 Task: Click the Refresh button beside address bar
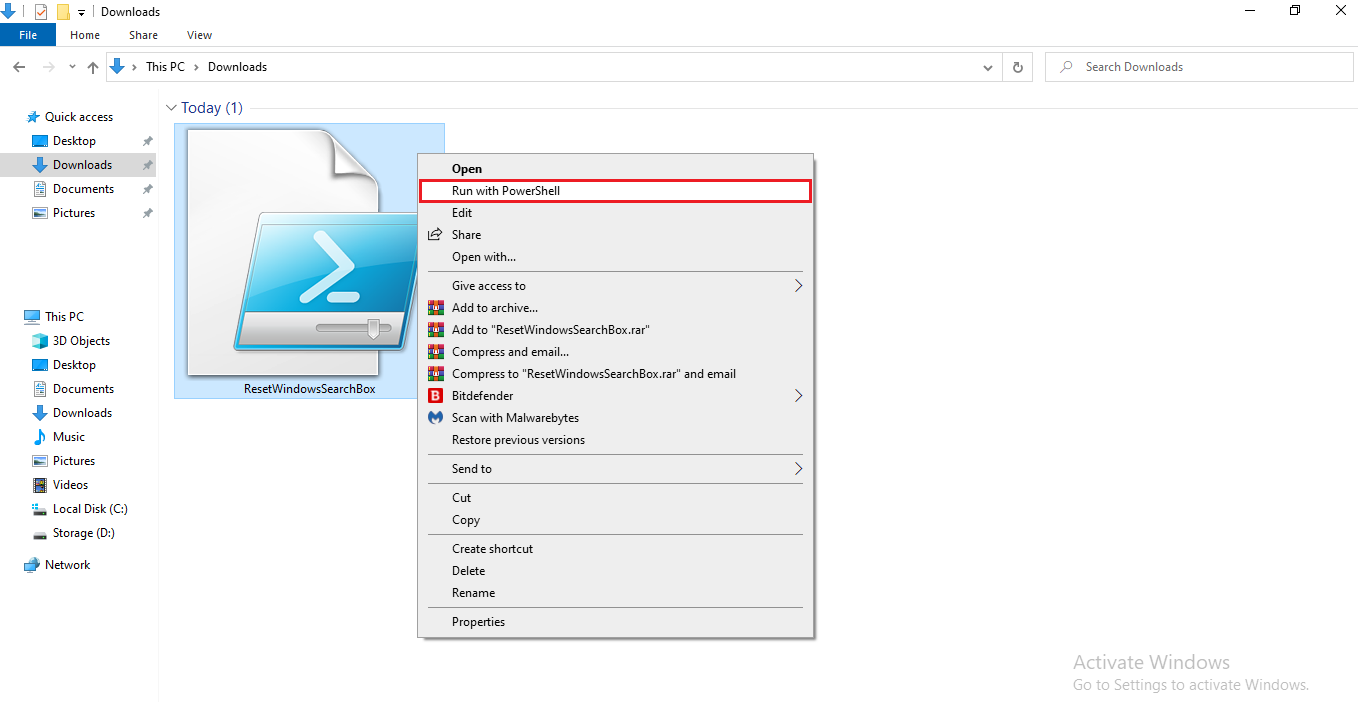tap(1017, 67)
